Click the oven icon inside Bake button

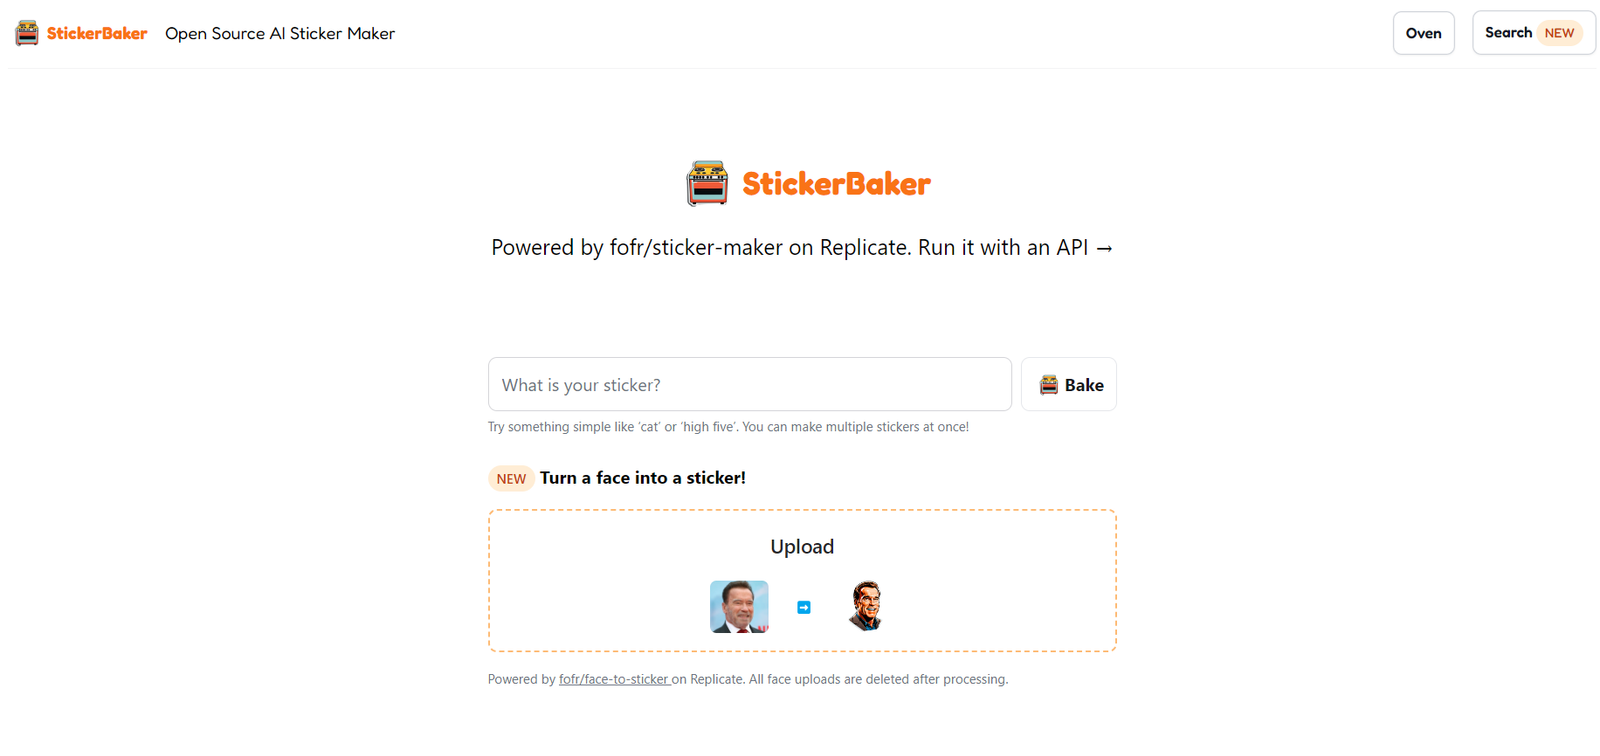[1048, 385]
